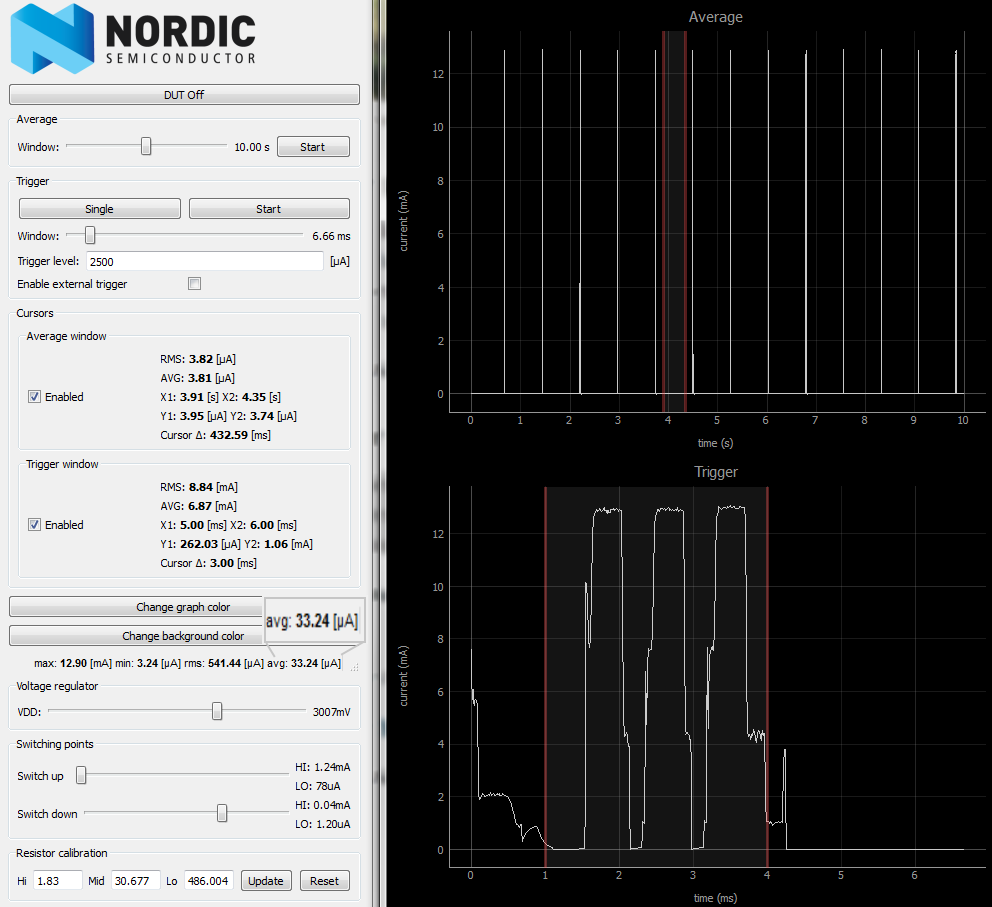992x907 pixels.
Task: Adjust the Average window slider handle
Action: (146, 146)
